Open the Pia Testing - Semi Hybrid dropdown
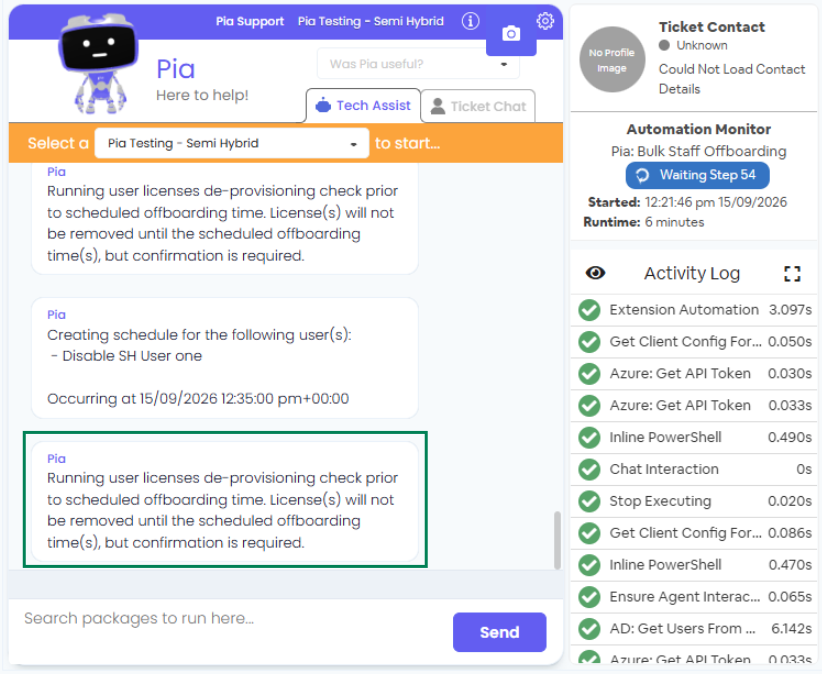The image size is (822, 674). [232, 143]
